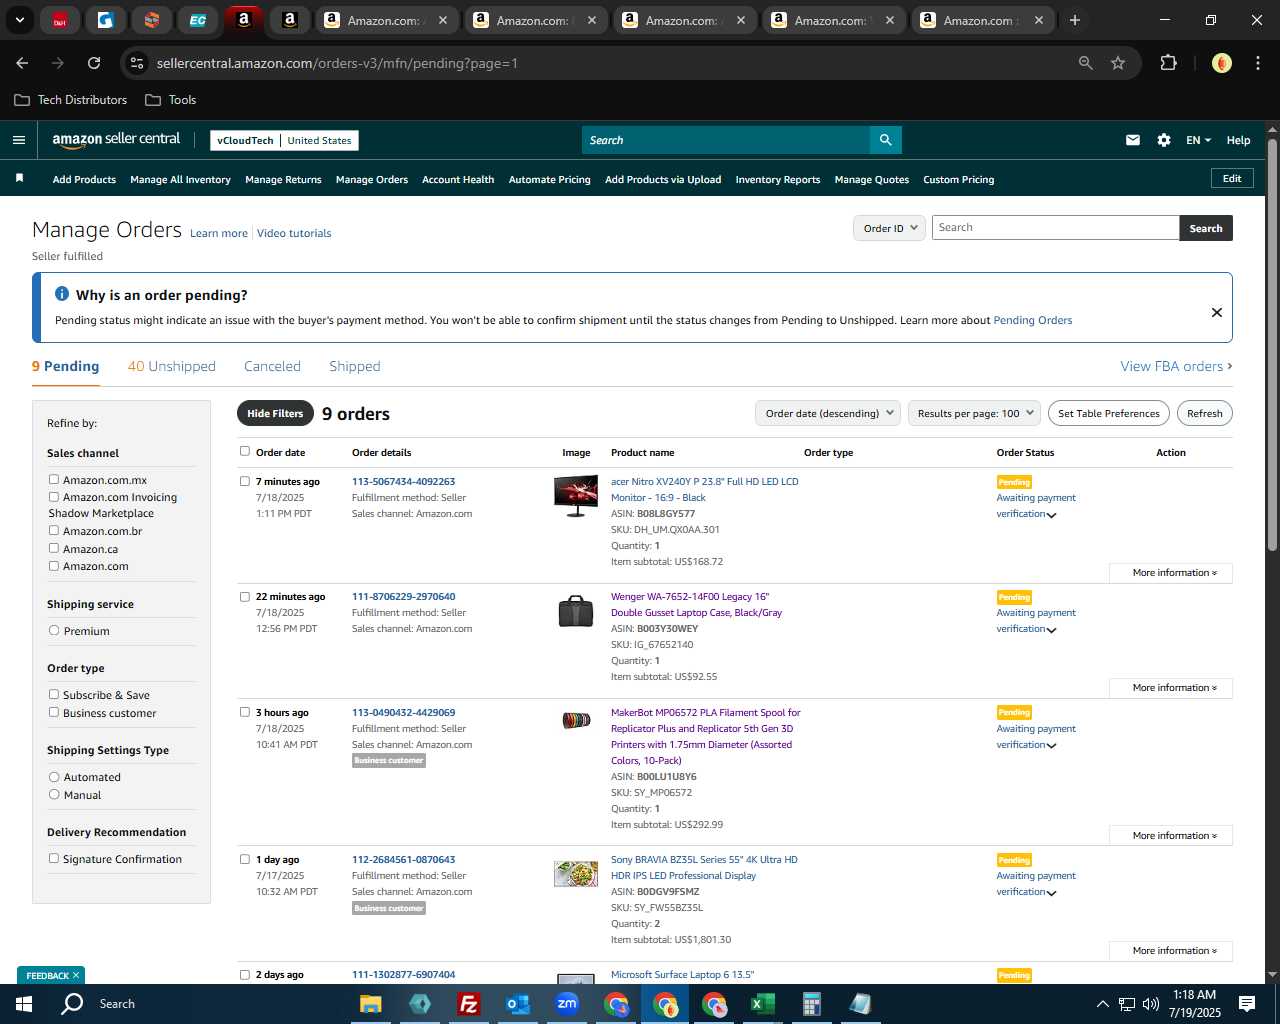Click the info icon beside 'Why is an order pending?'
The width and height of the screenshot is (1280, 1024).
pos(61,294)
